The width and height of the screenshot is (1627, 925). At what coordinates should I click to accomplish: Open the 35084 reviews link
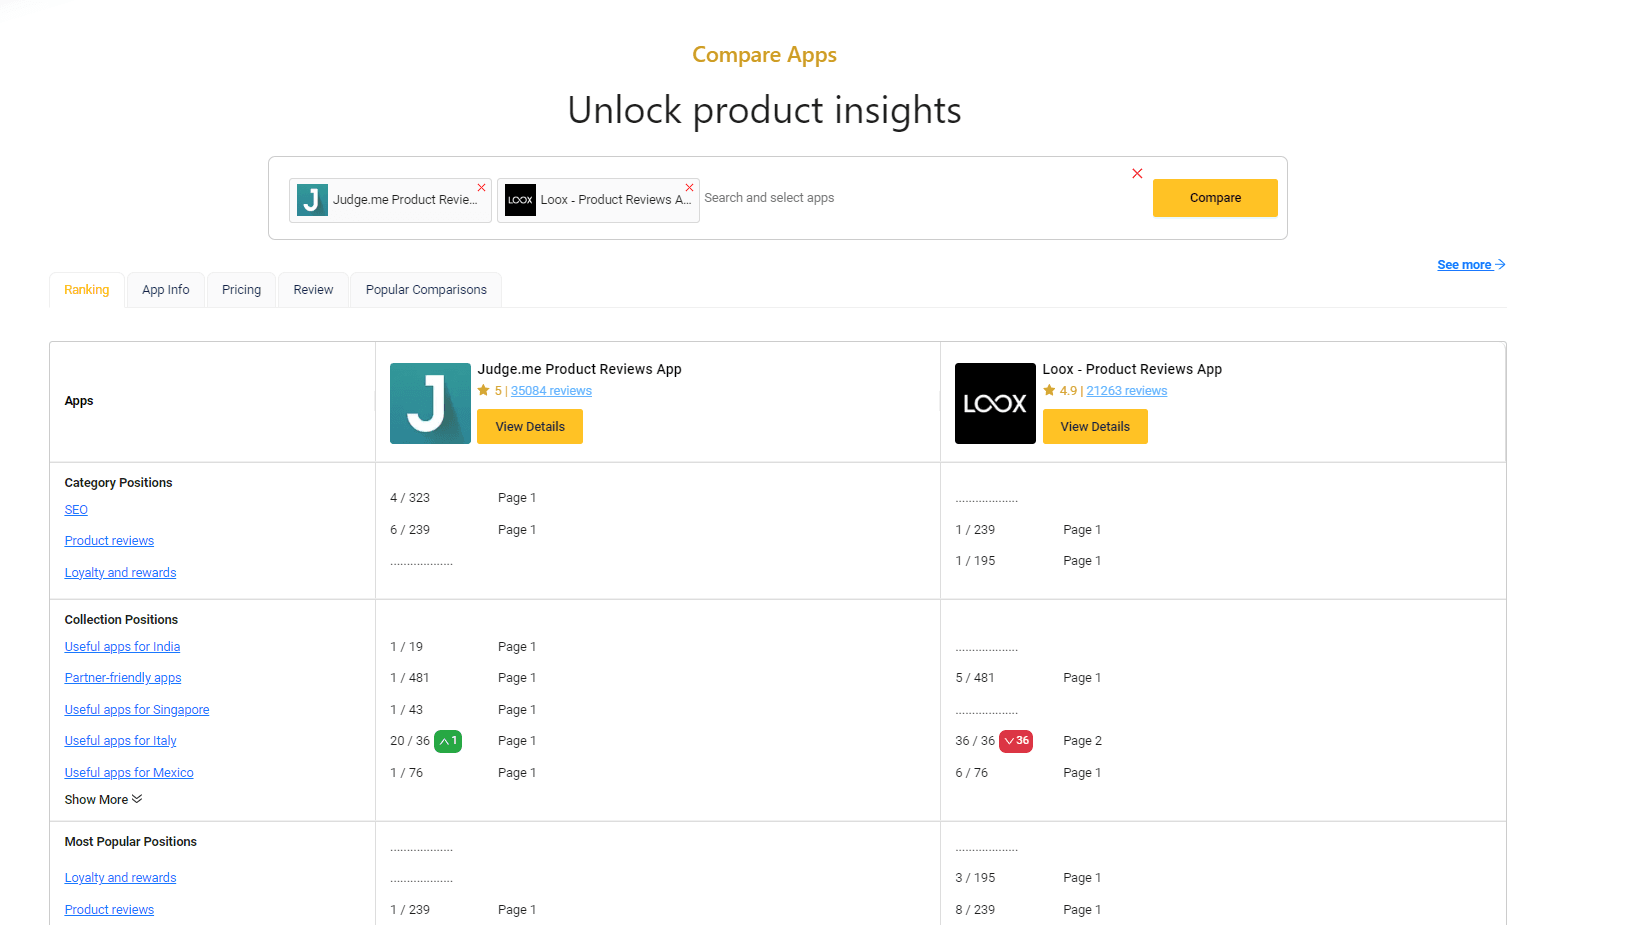coord(551,391)
